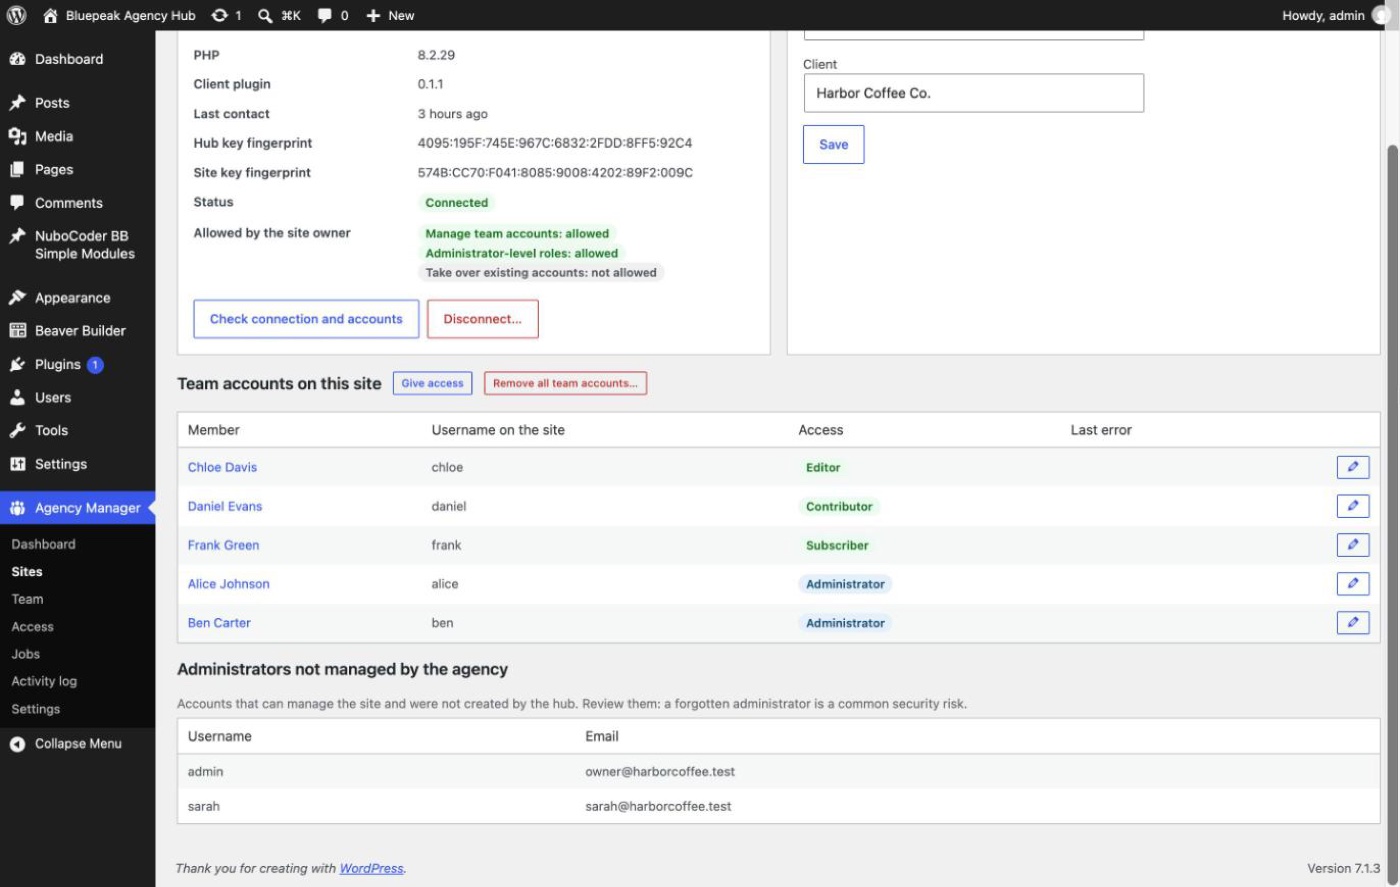Viewport: 1400px width, 887px height.
Task: Open Daniel Evans member link
Action: [225, 506]
